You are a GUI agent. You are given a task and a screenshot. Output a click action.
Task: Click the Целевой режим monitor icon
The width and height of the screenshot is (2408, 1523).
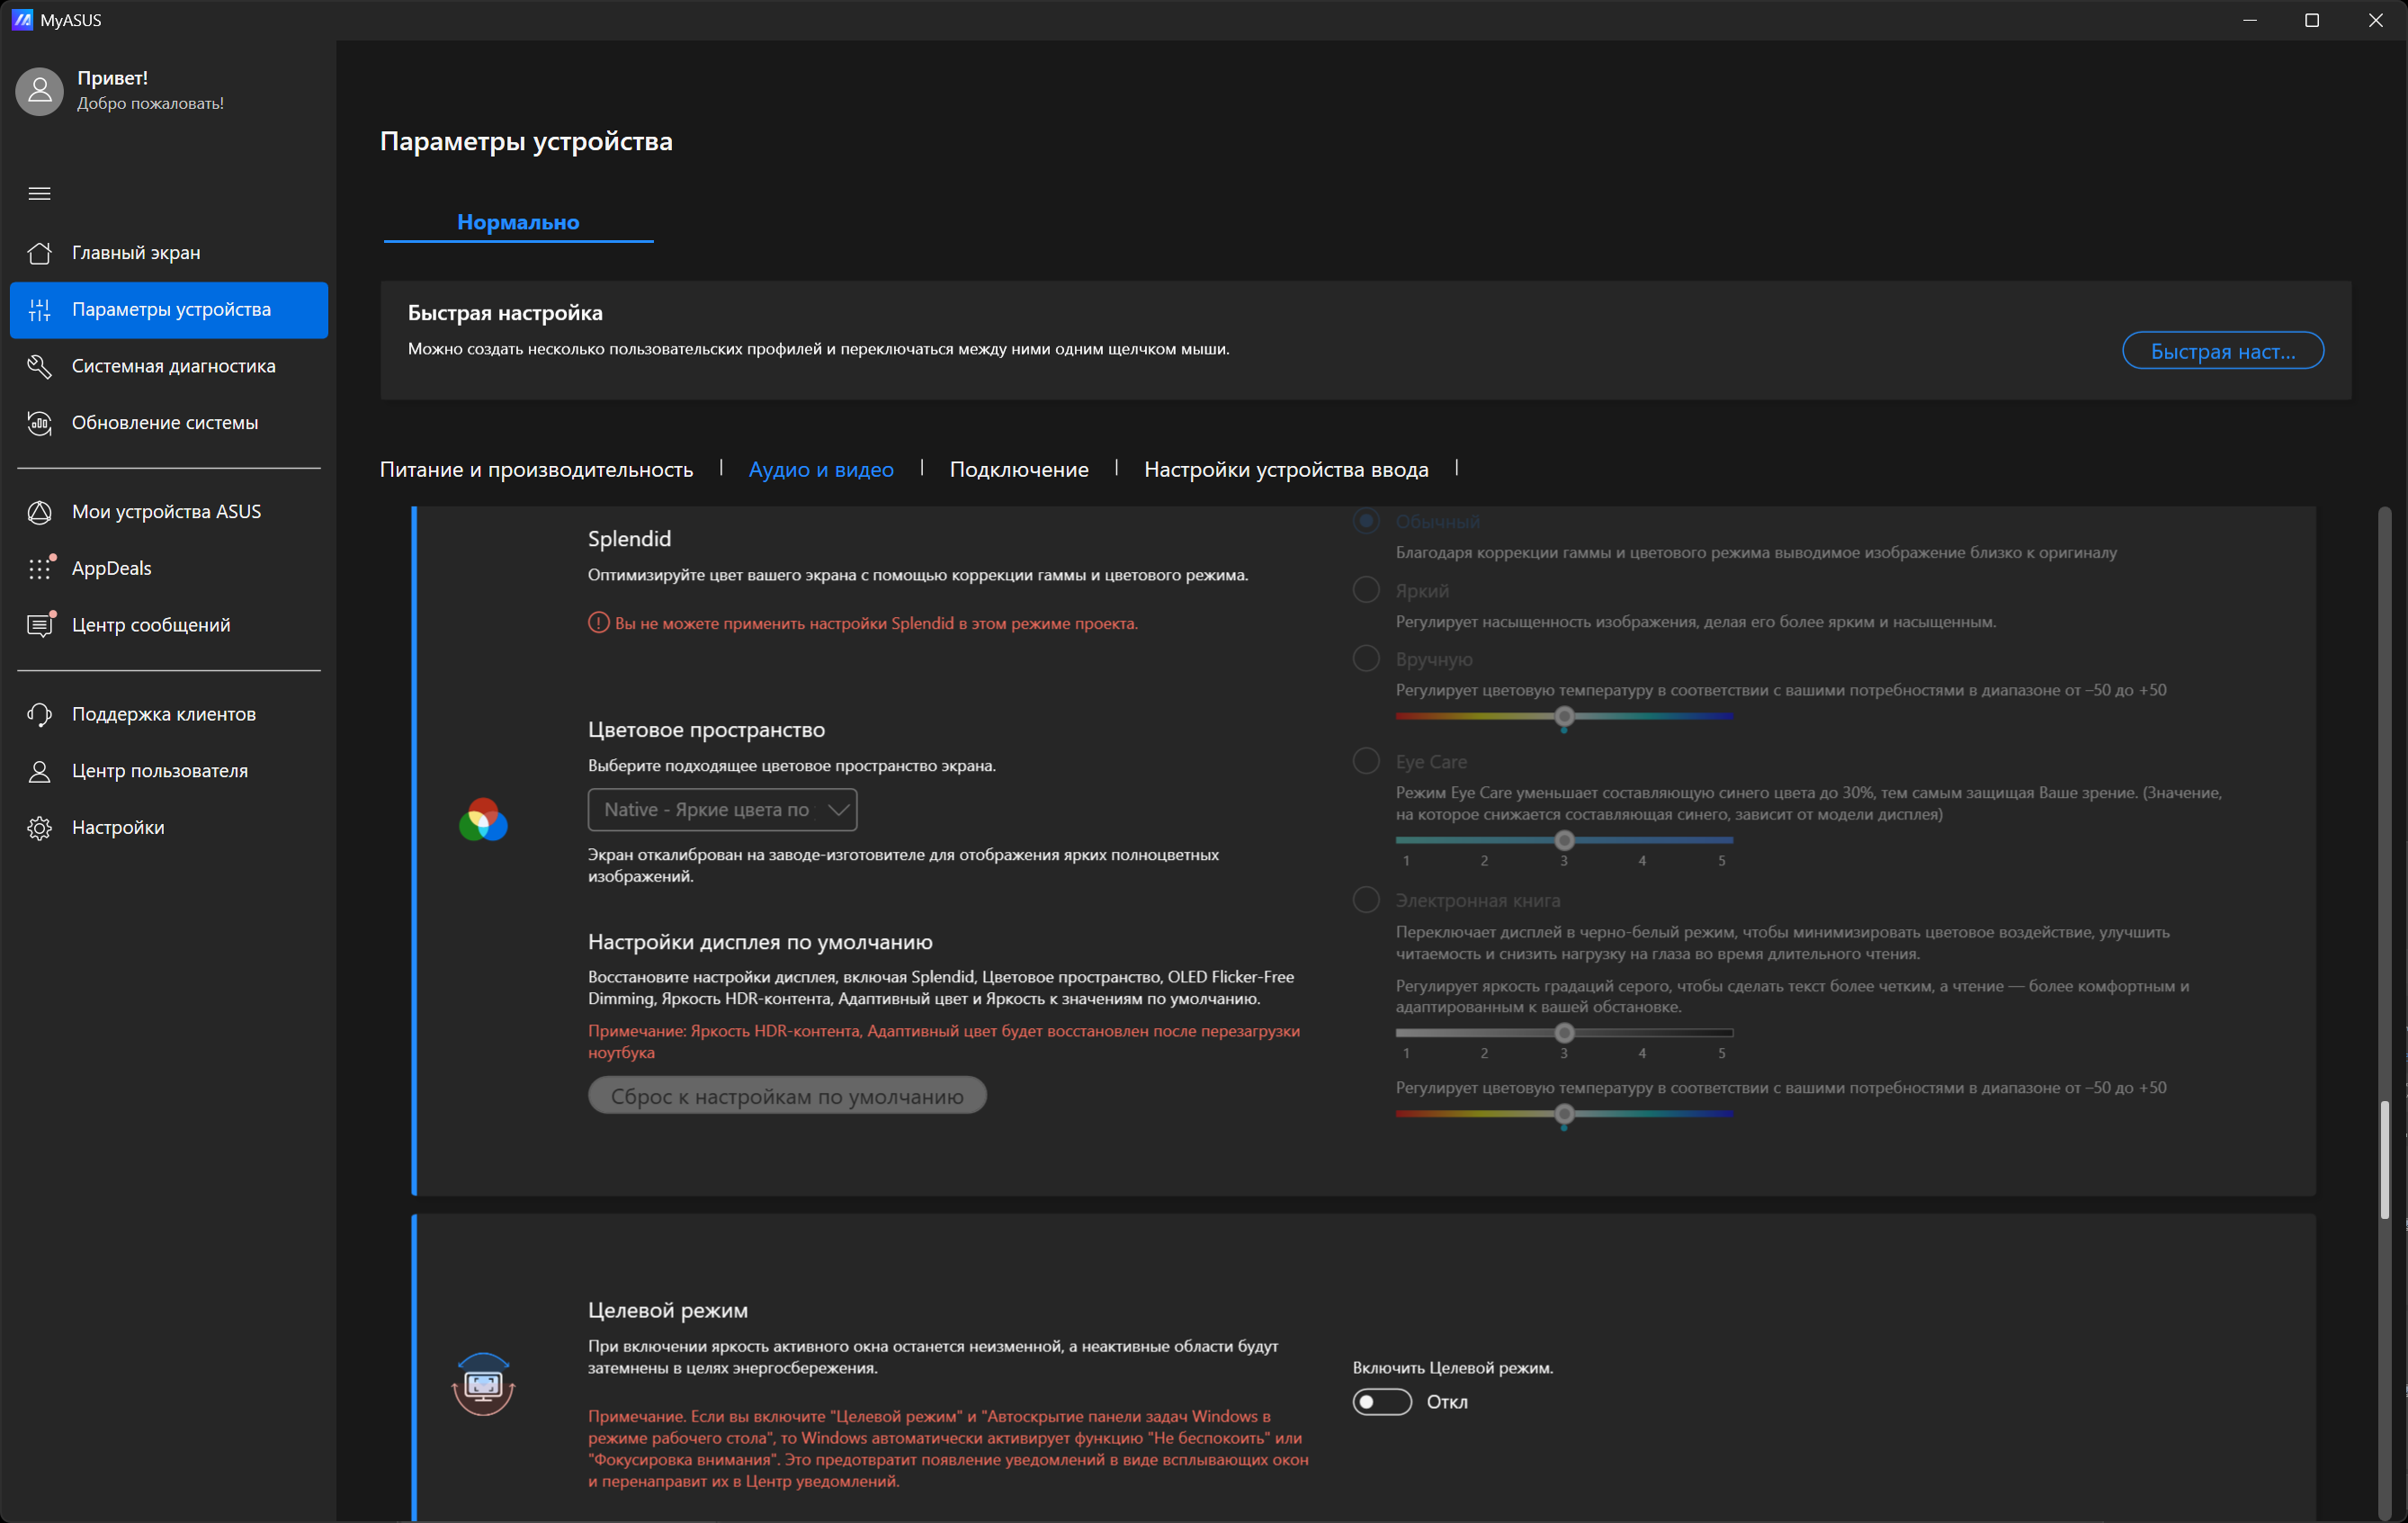click(483, 1384)
